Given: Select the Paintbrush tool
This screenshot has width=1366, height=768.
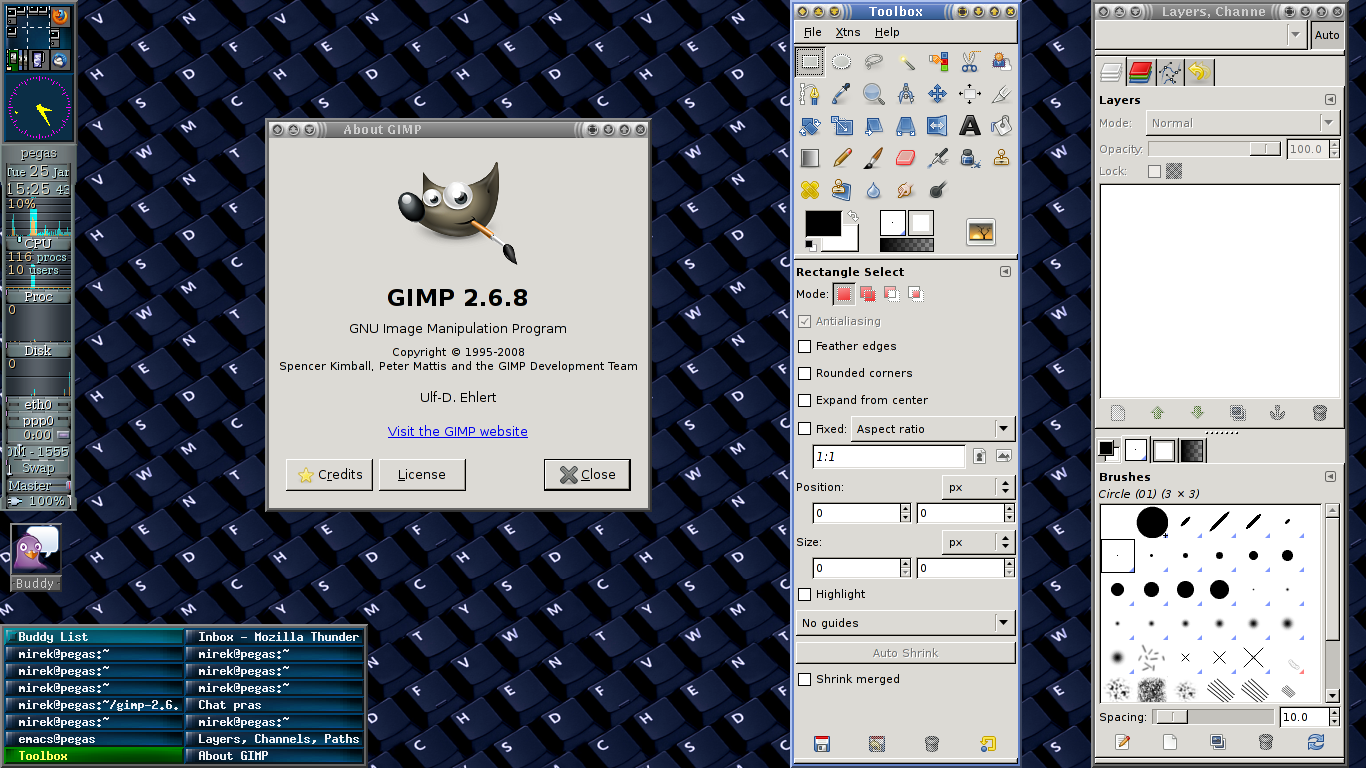Looking at the screenshot, I should point(874,158).
